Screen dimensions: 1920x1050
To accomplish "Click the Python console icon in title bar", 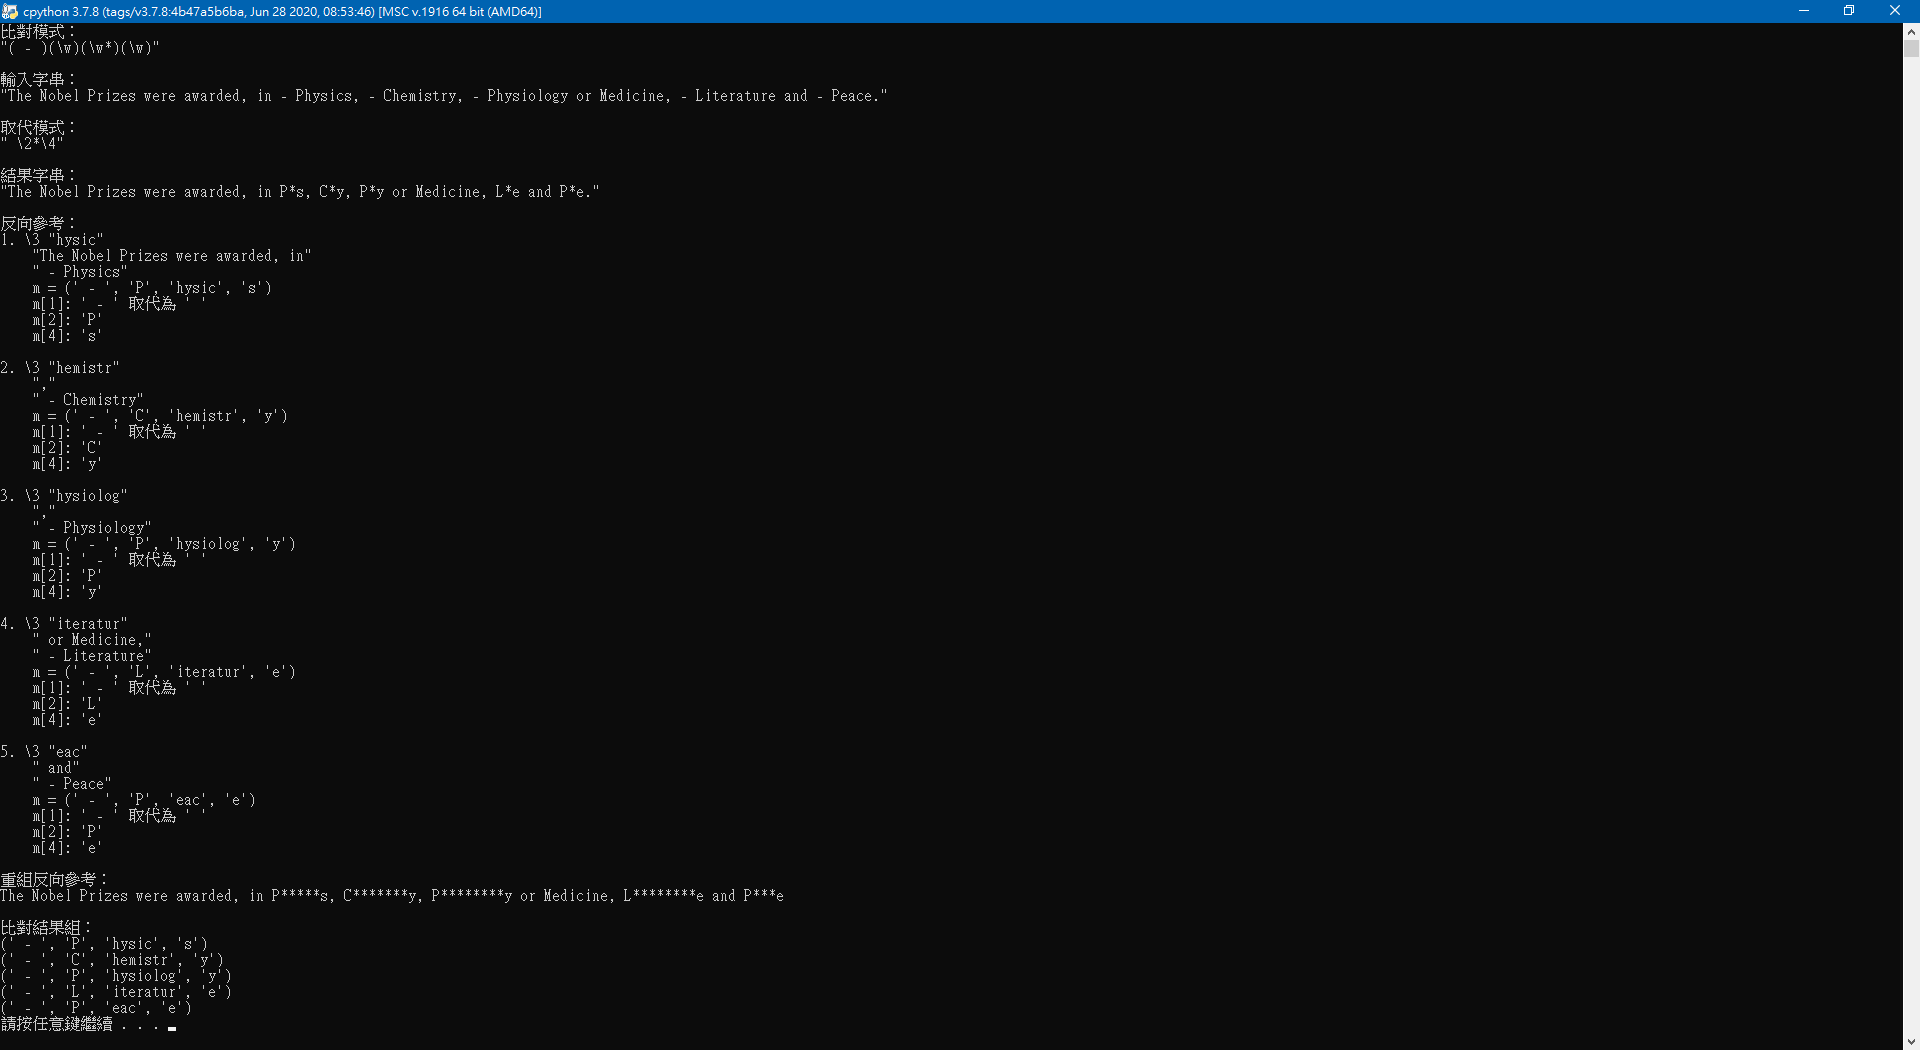I will (x=10, y=11).
